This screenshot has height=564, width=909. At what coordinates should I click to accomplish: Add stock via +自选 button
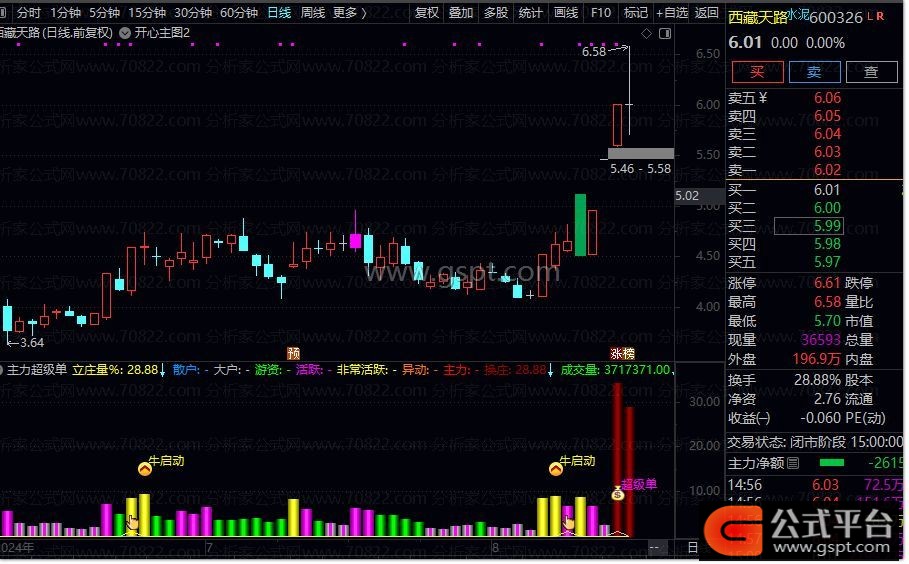(672, 12)
